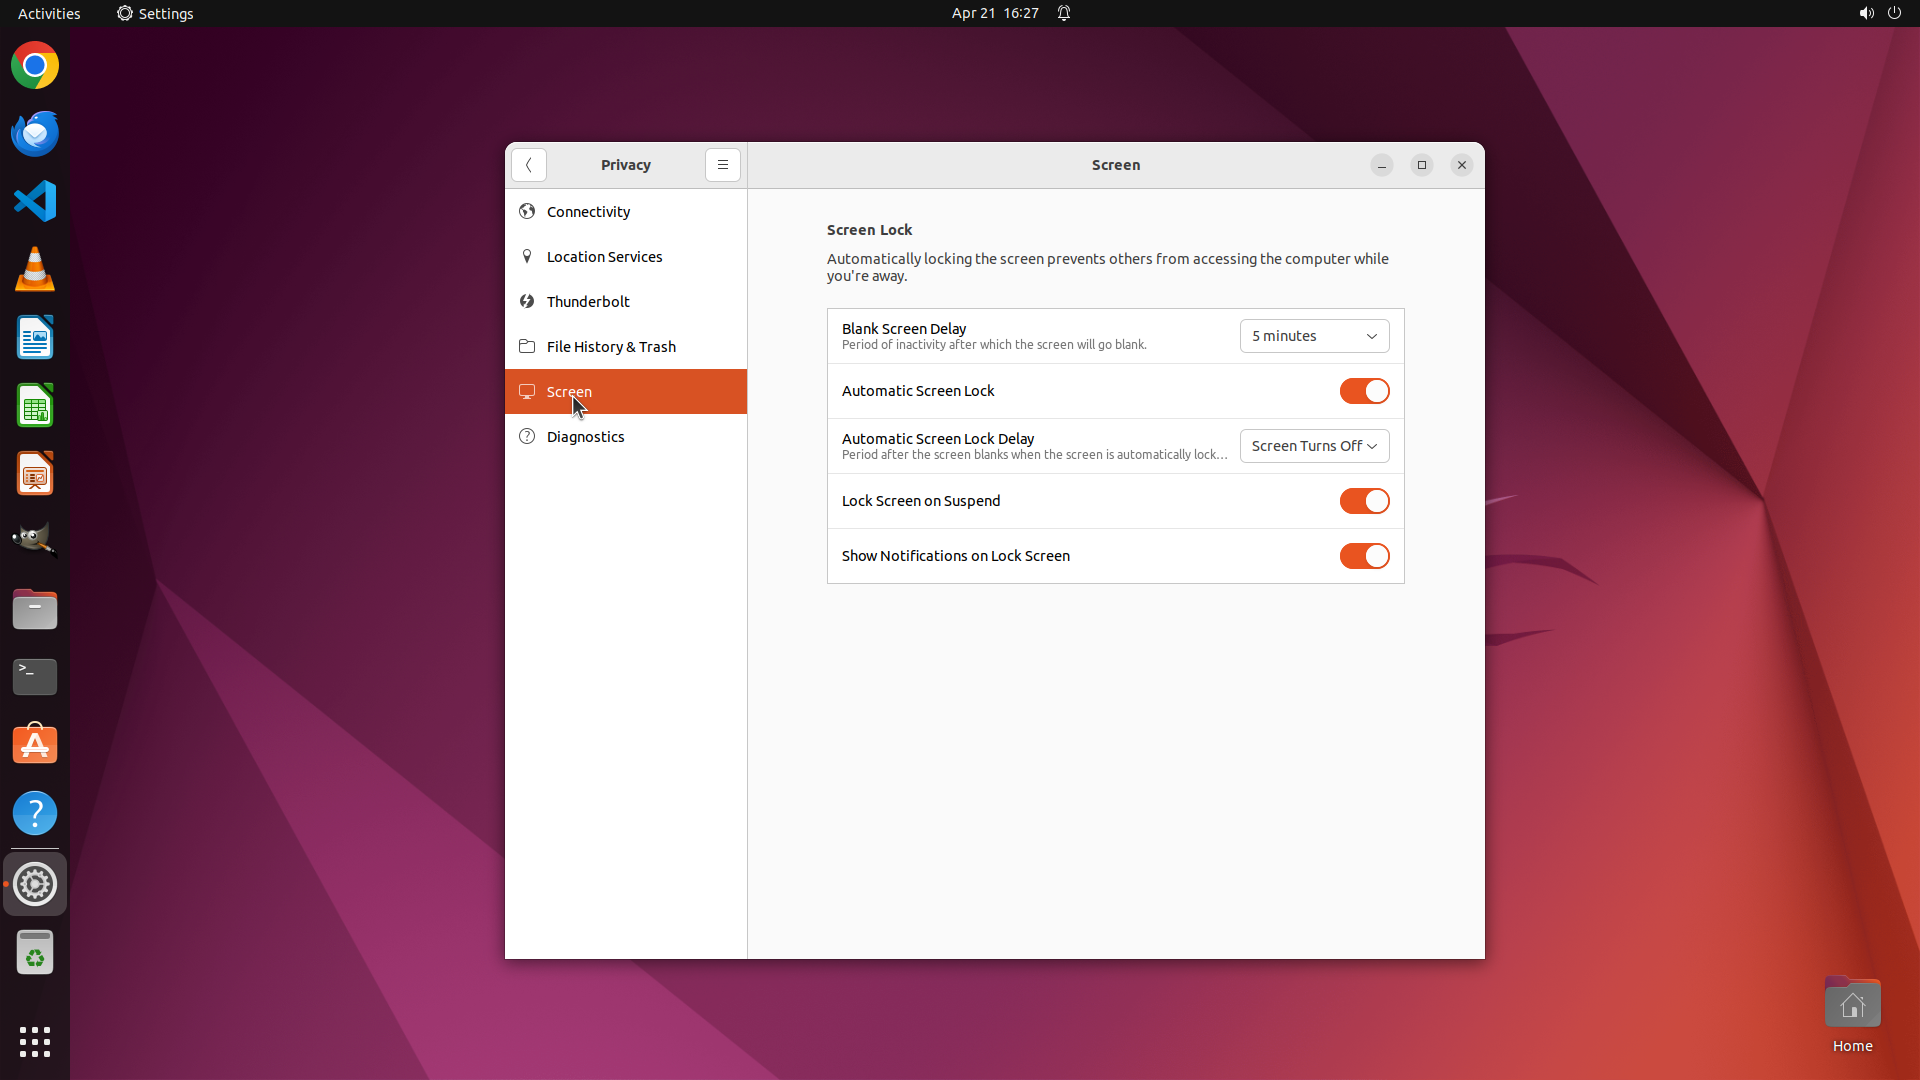Select Diagnostics in the sidebar

[x=585, y=437]
